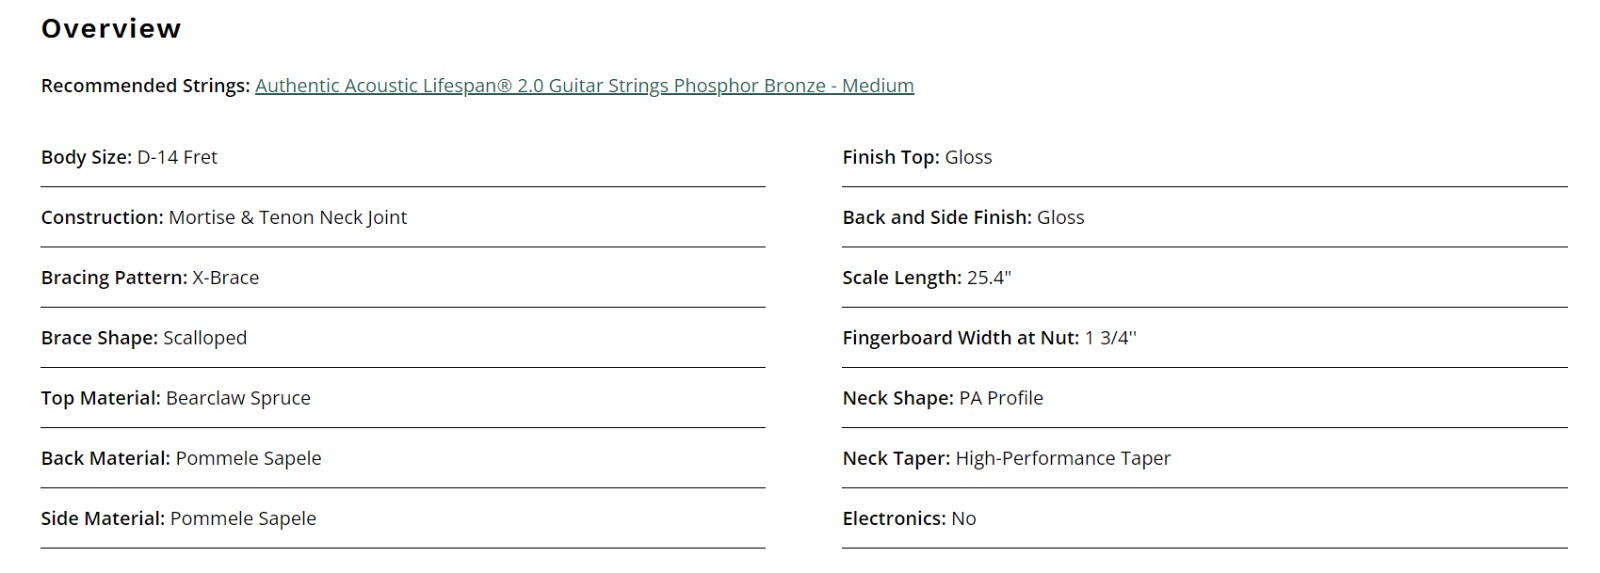
Task: Click the Back and Side Finish row
Action: click(1205, 217)
